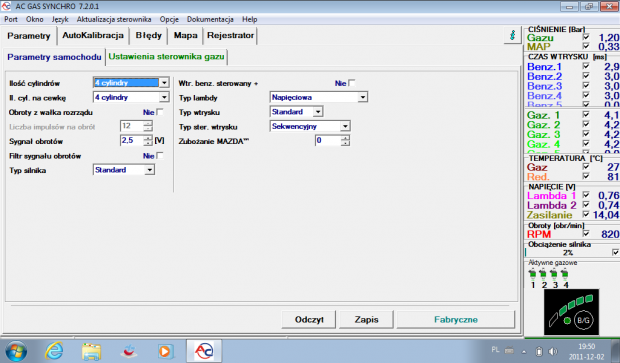The width and height of the screenshot is (620, 363).
Task: Open the media player taskbar icon
Action: (x=165, y=351)
